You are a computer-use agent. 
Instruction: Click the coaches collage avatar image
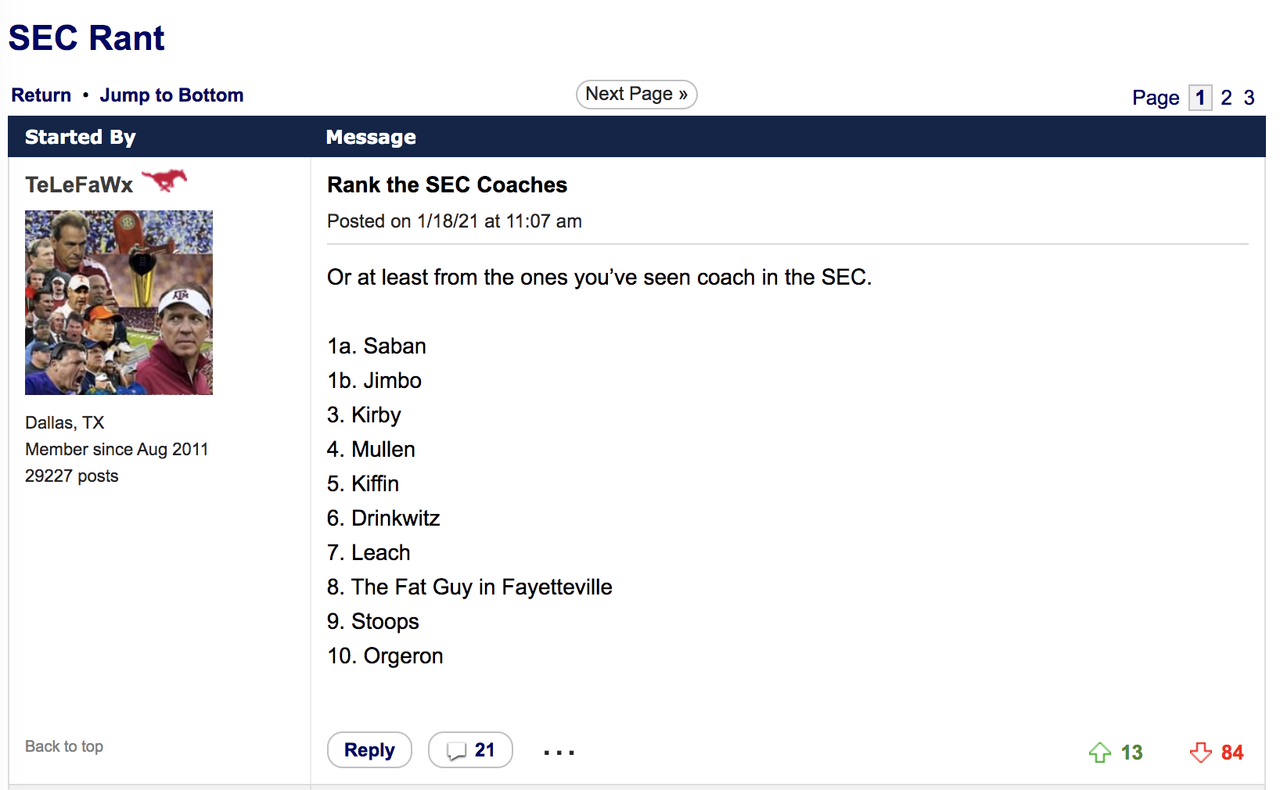(x=119, y=302)
